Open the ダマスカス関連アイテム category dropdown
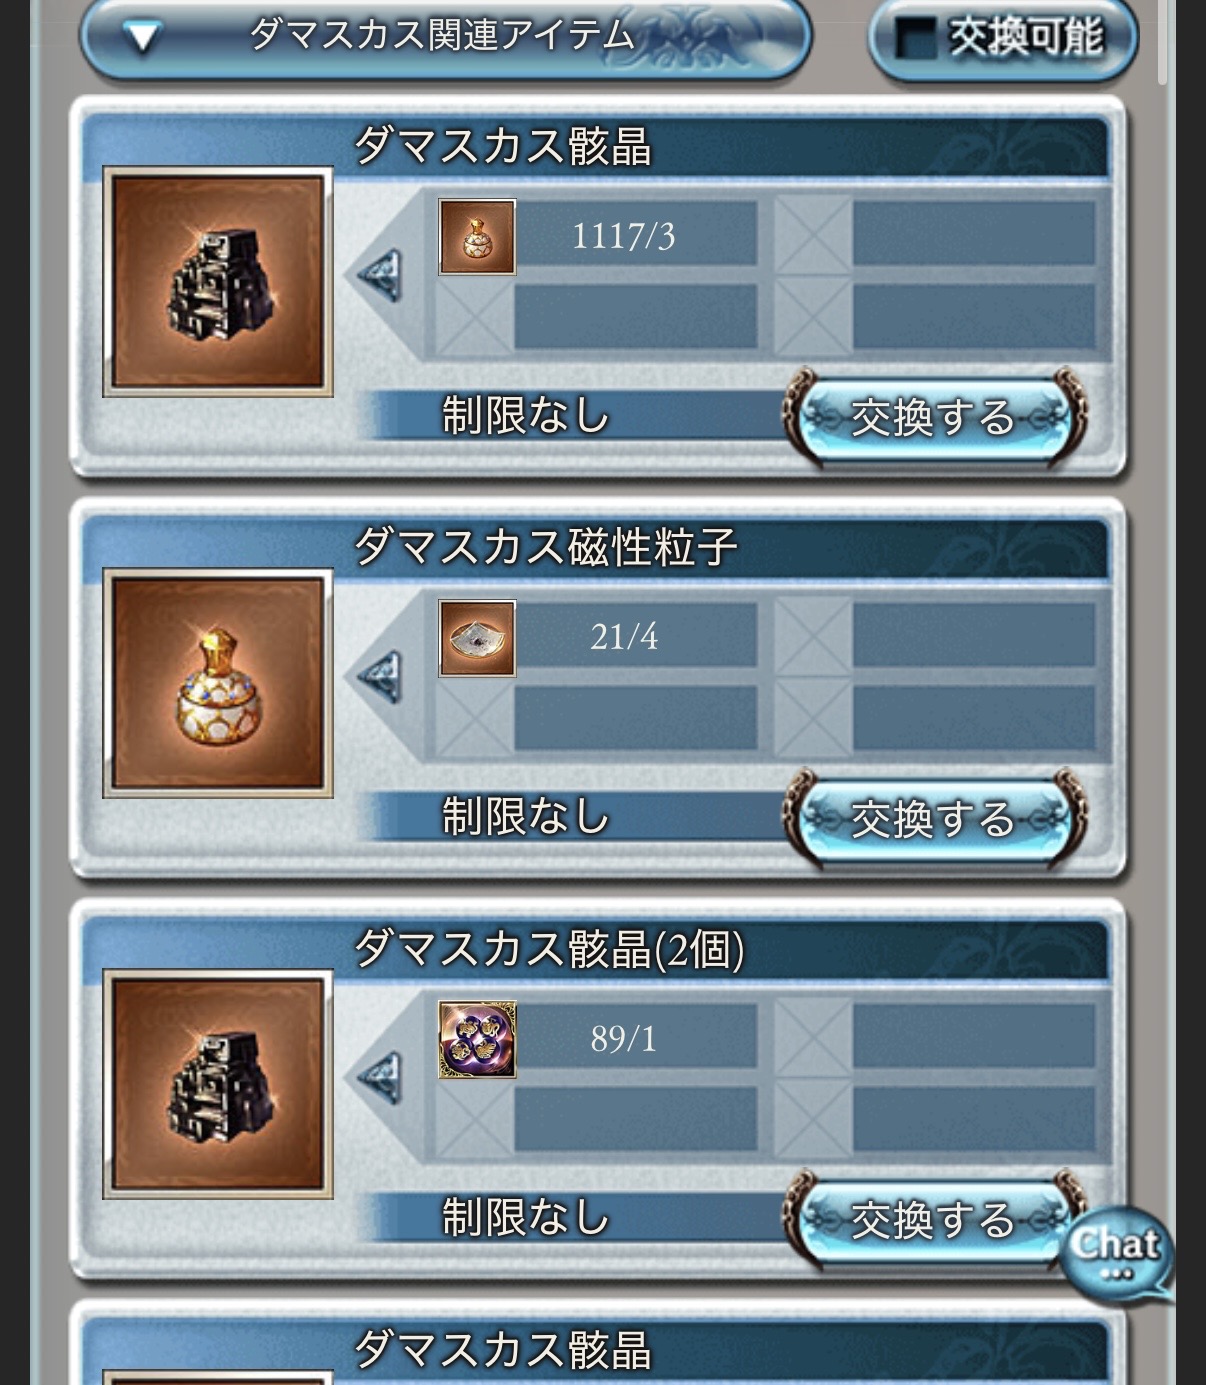The width and height of the screenshot is (1206, 1385). pyautogui.click(x=445, y=38)
